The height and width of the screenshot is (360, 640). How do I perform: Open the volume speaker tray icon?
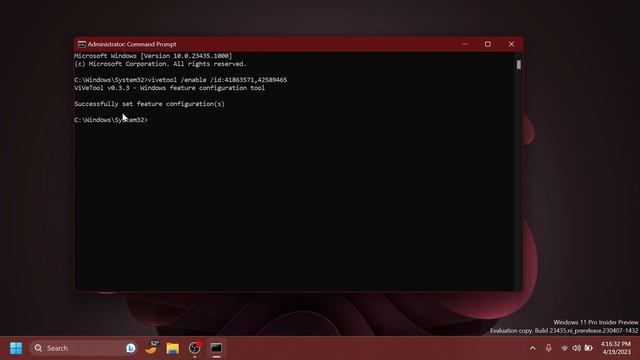pos(576,348)
